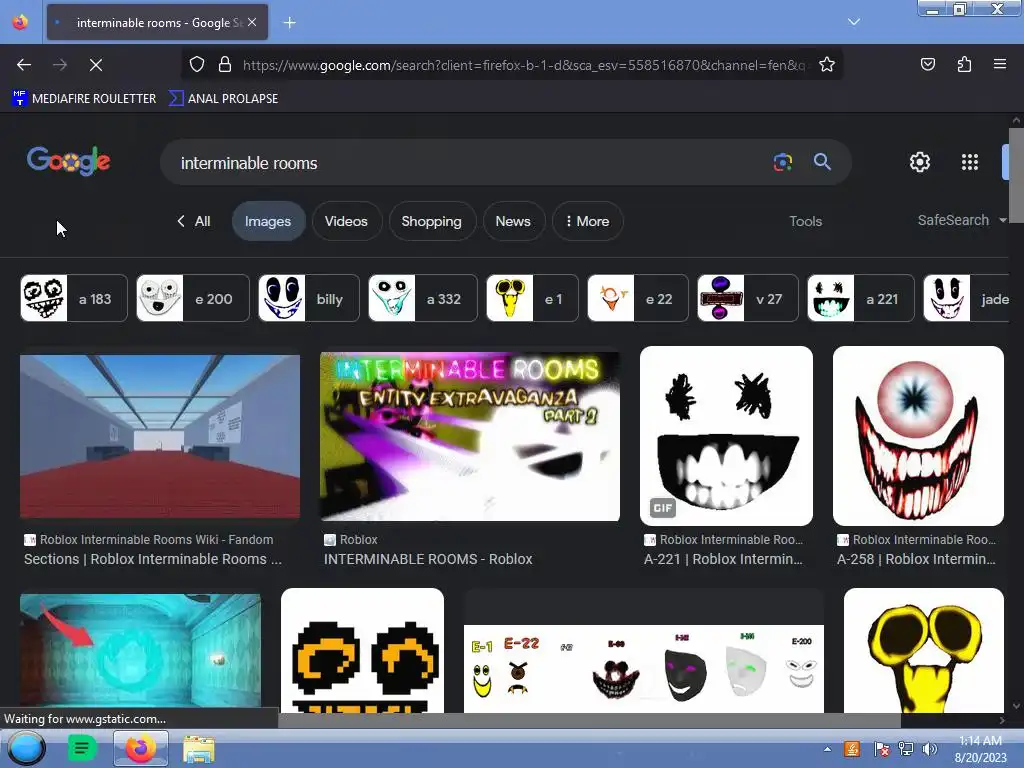The image size is (1024, 768).
Task: Open the extensions puzzle icon
Action: pyautogui.click(x=964, y=64)
